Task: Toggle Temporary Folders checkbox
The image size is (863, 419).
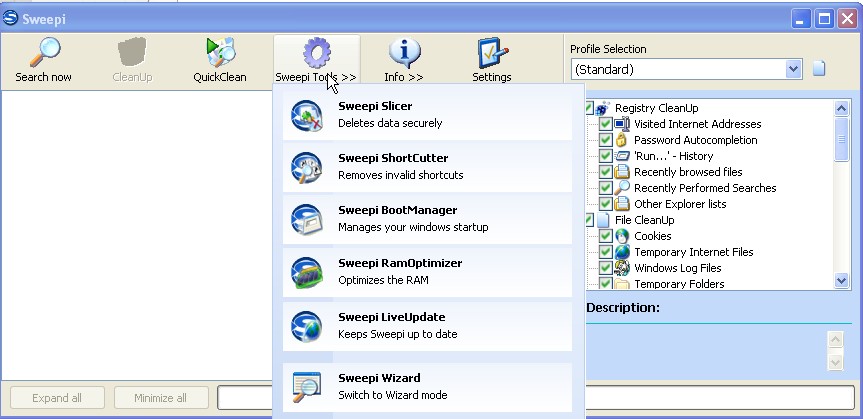Action: point(605,284)
